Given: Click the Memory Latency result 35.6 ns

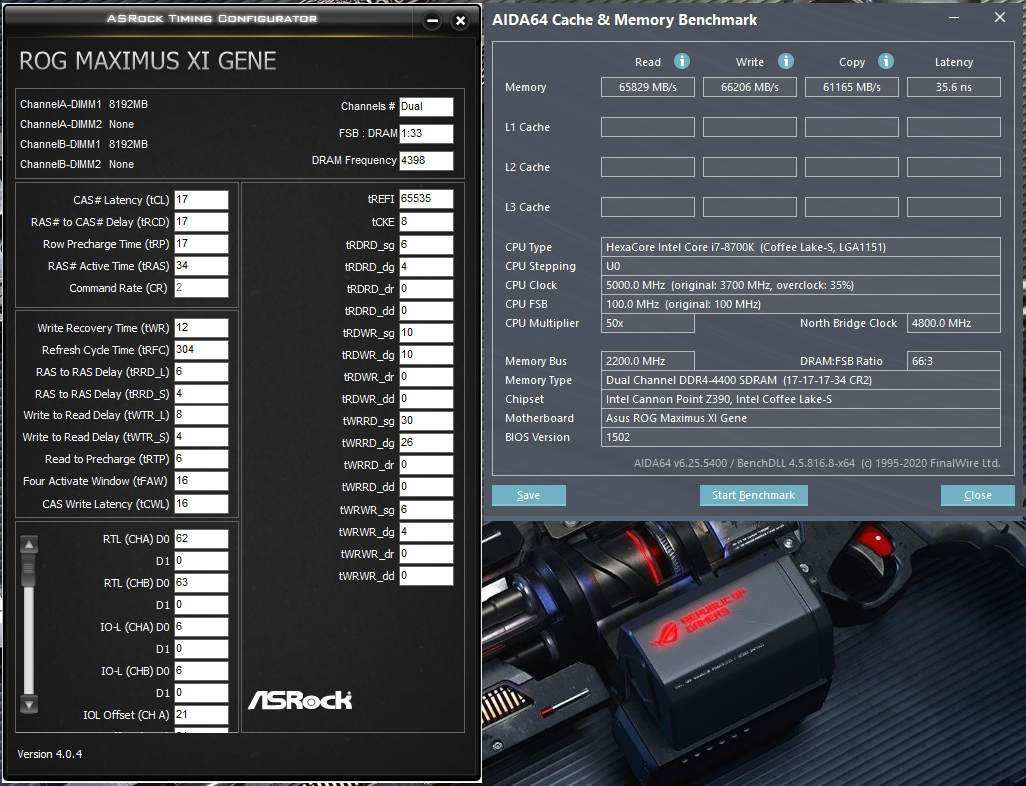Looking at the screenshot, I should tap(954, 87).
